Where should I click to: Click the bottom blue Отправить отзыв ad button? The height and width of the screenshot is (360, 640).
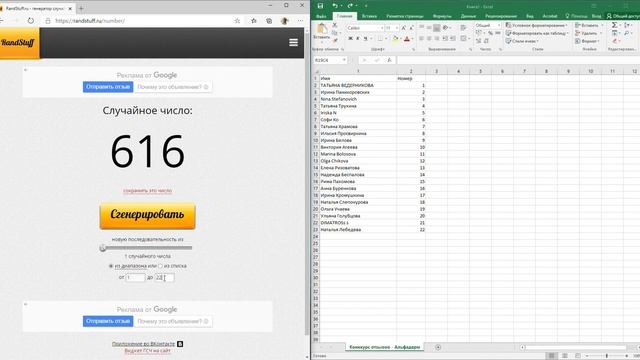[x=108, y=321]
